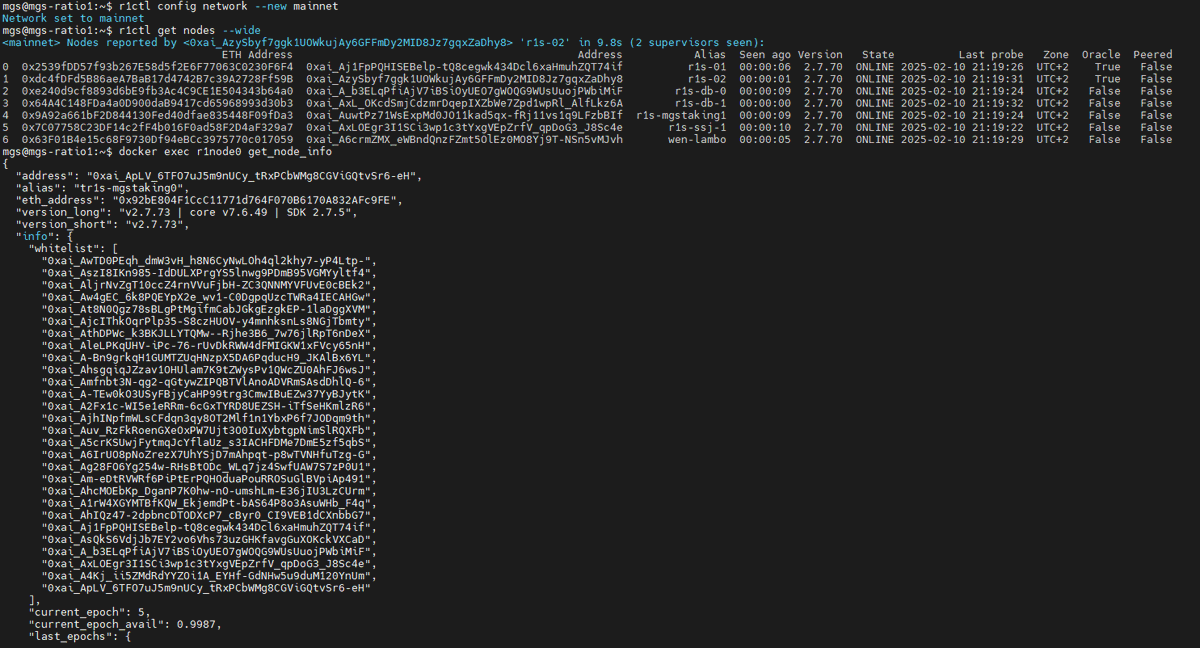Click whitelist entry 0xai_AjcIThkOqrPlp35...
Image resolution: width=1200 pixels, height=648 pixels.
click(x=206, y=320)
